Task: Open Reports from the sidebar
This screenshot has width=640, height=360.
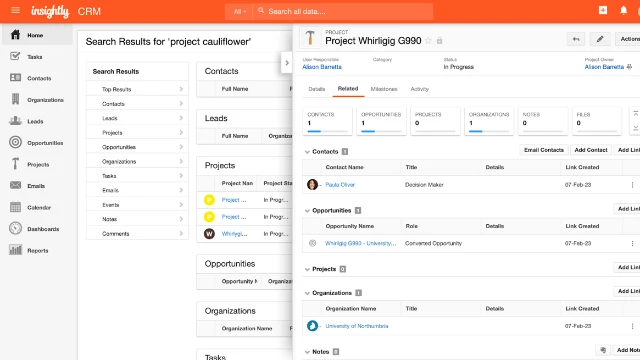Action: click(37, 251)
